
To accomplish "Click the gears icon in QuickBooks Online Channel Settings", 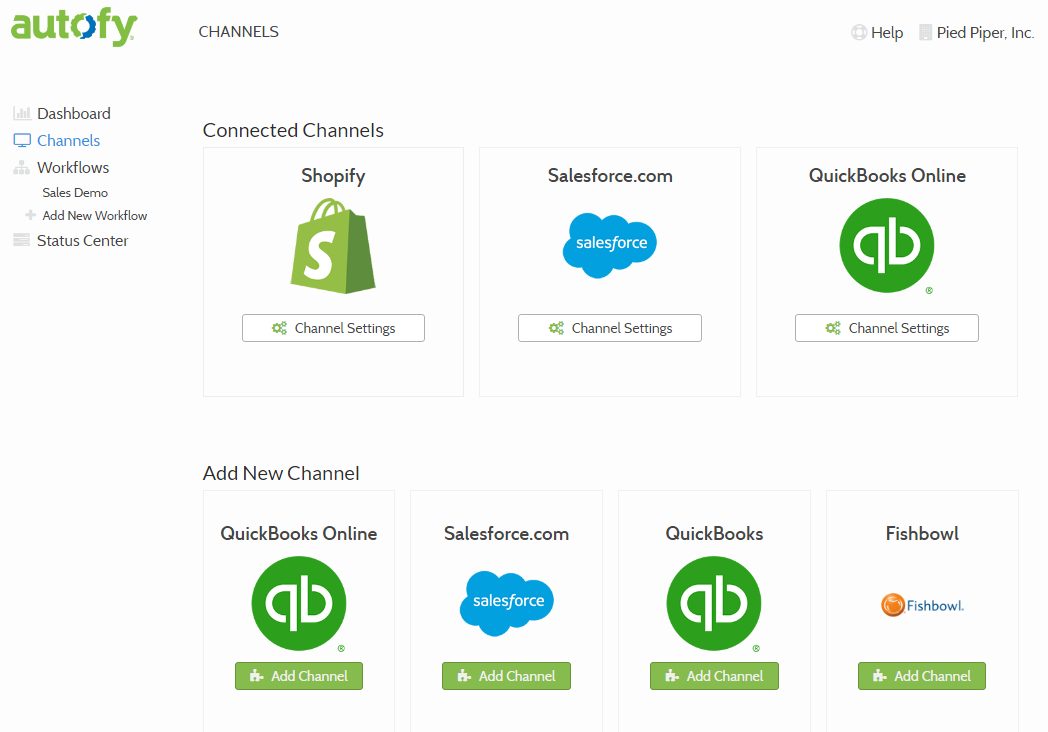I will tap(833, 328).
